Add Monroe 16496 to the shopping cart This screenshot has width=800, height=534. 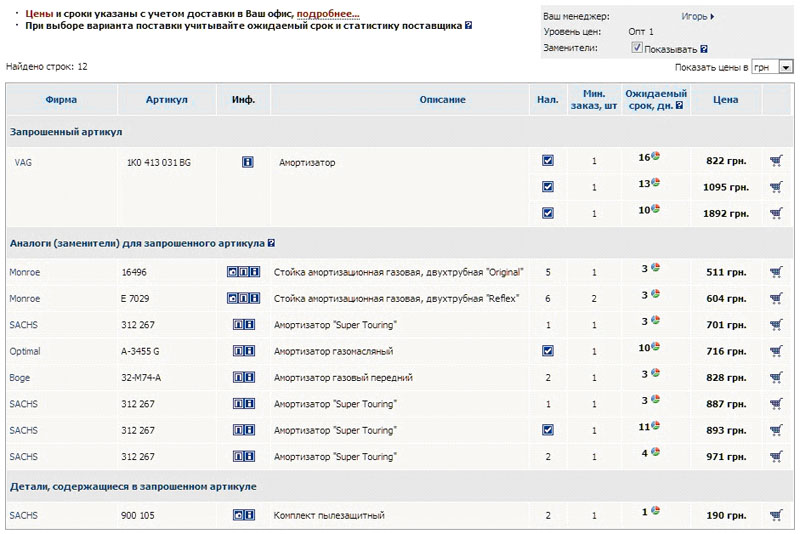[x=776, y=271]
